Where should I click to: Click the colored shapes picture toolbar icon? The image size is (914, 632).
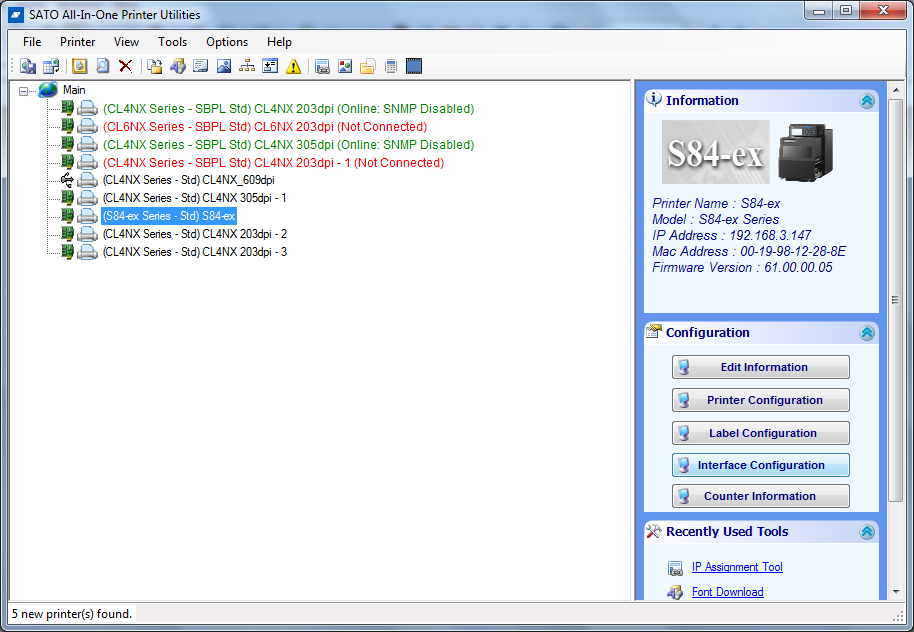click(345, 66)
